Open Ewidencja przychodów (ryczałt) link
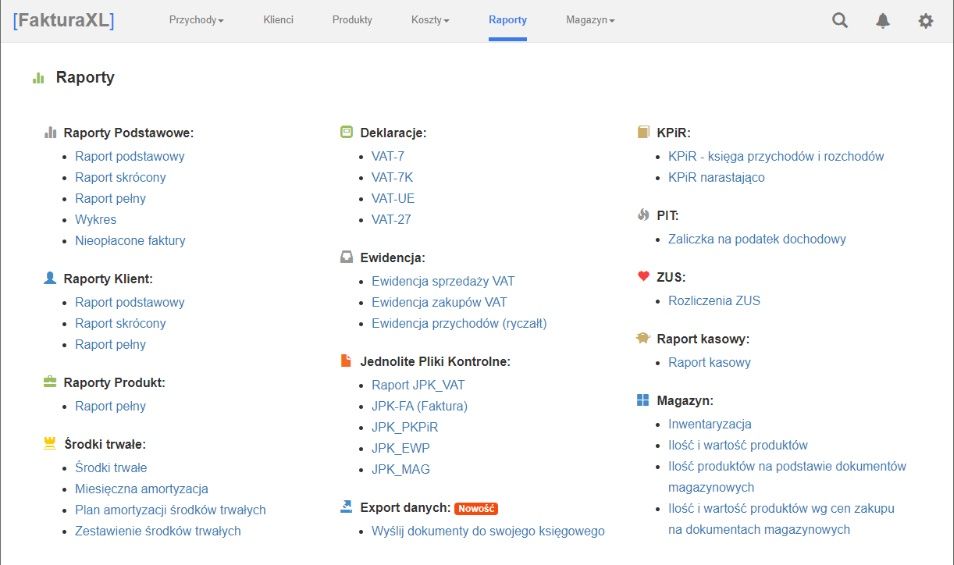 pyautogui.click(x=459, y=324)
